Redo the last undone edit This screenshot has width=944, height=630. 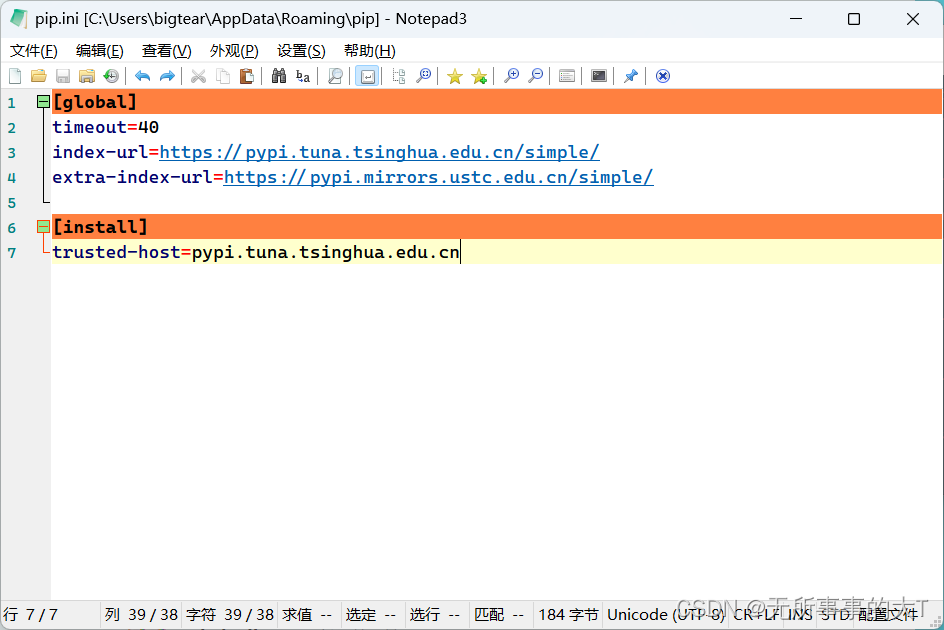167,76
